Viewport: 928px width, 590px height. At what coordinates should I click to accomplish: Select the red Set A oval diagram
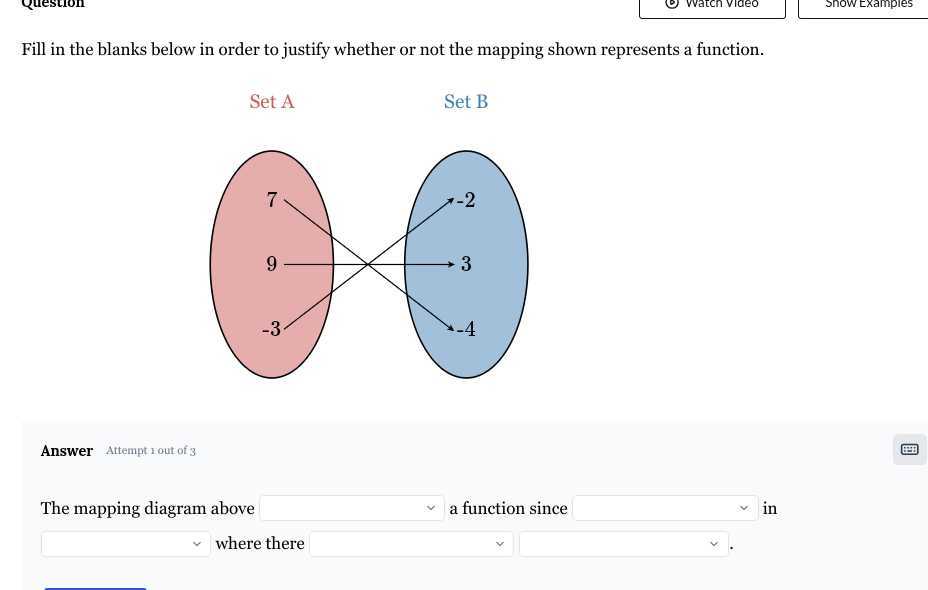[x=271, y=264]
